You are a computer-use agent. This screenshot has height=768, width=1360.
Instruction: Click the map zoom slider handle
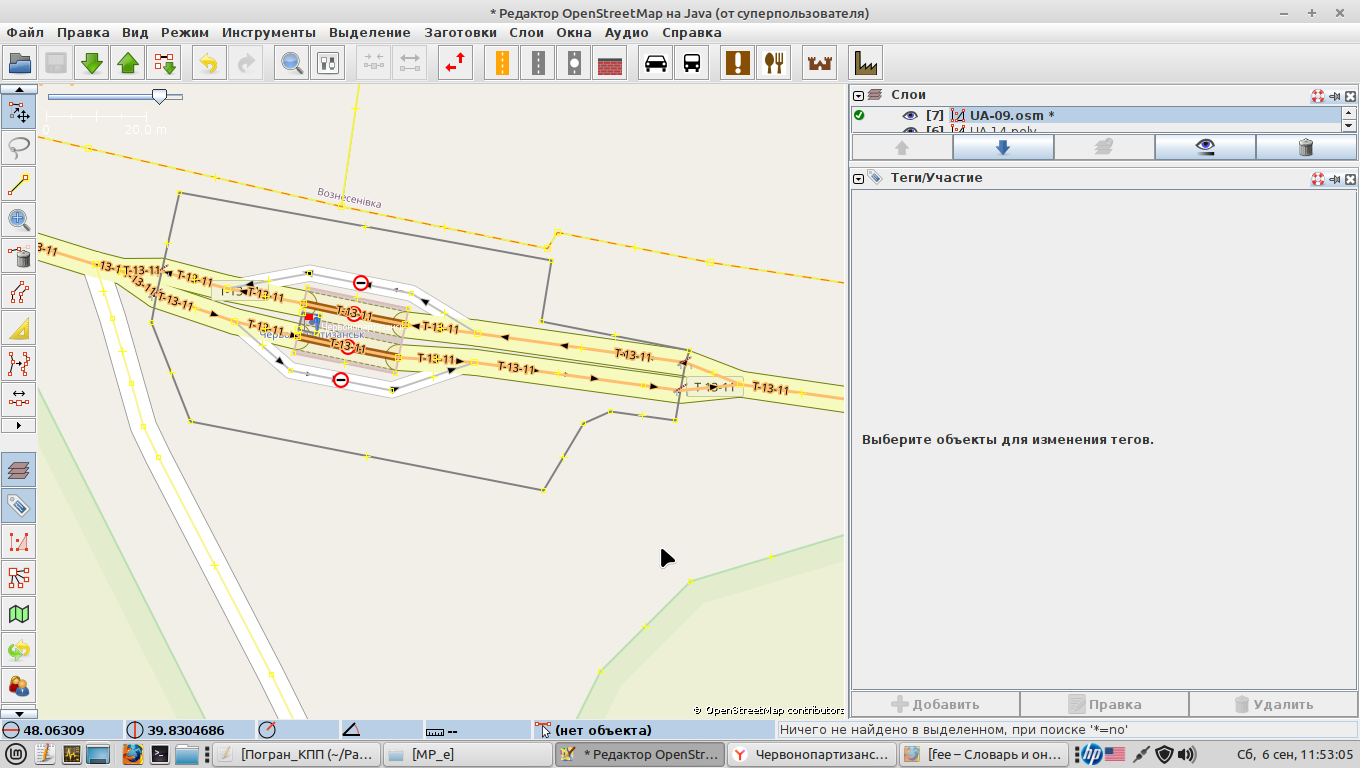point(159,96)
